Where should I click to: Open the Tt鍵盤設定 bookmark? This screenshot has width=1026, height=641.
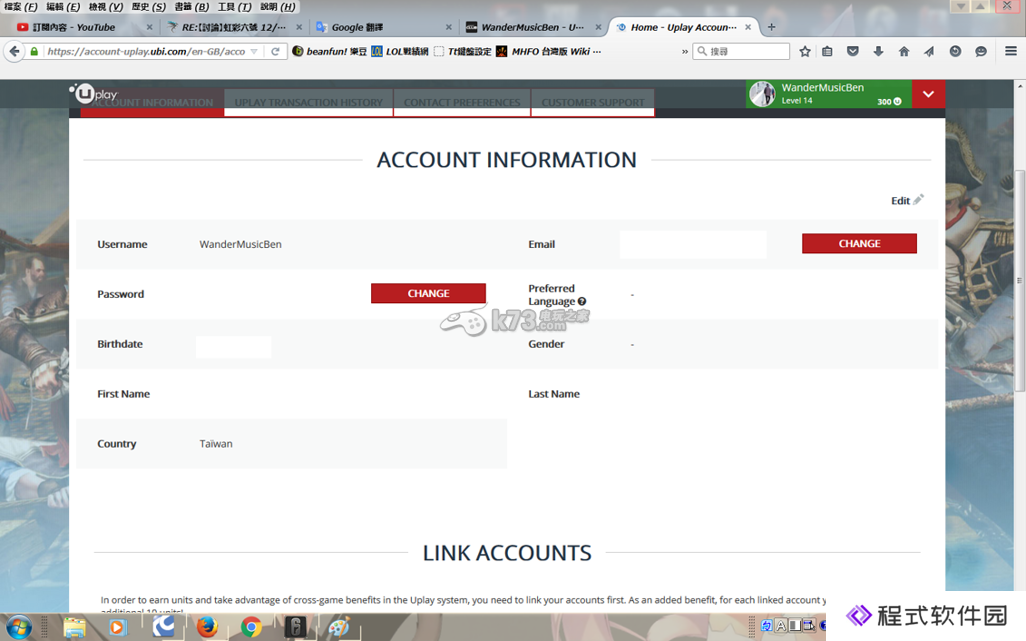463,51
